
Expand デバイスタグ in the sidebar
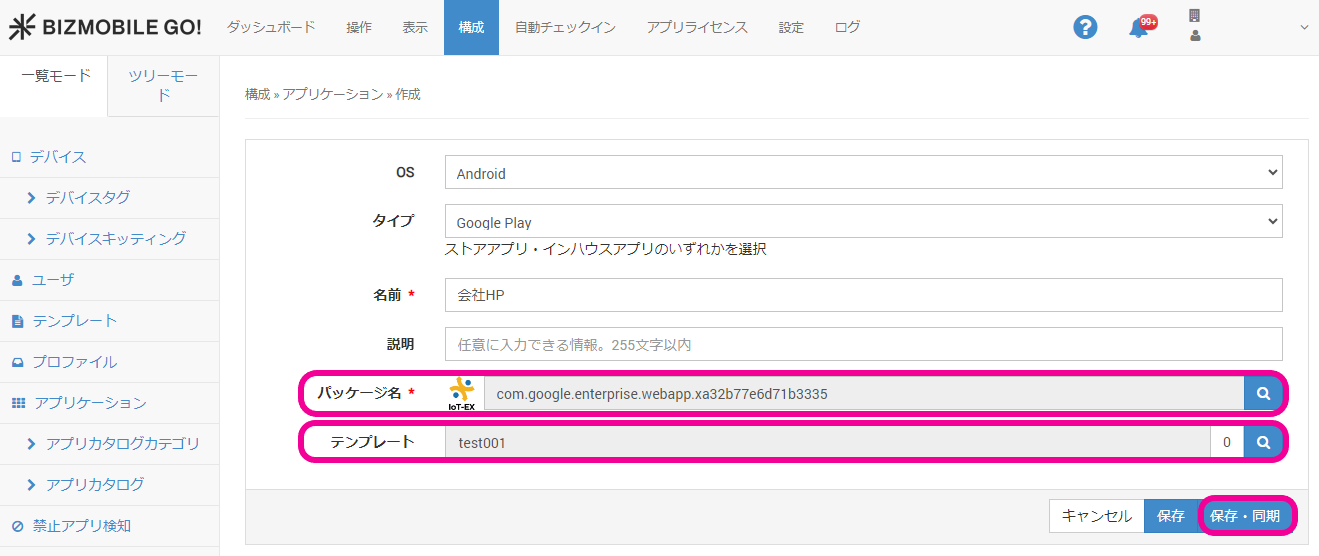87,198
